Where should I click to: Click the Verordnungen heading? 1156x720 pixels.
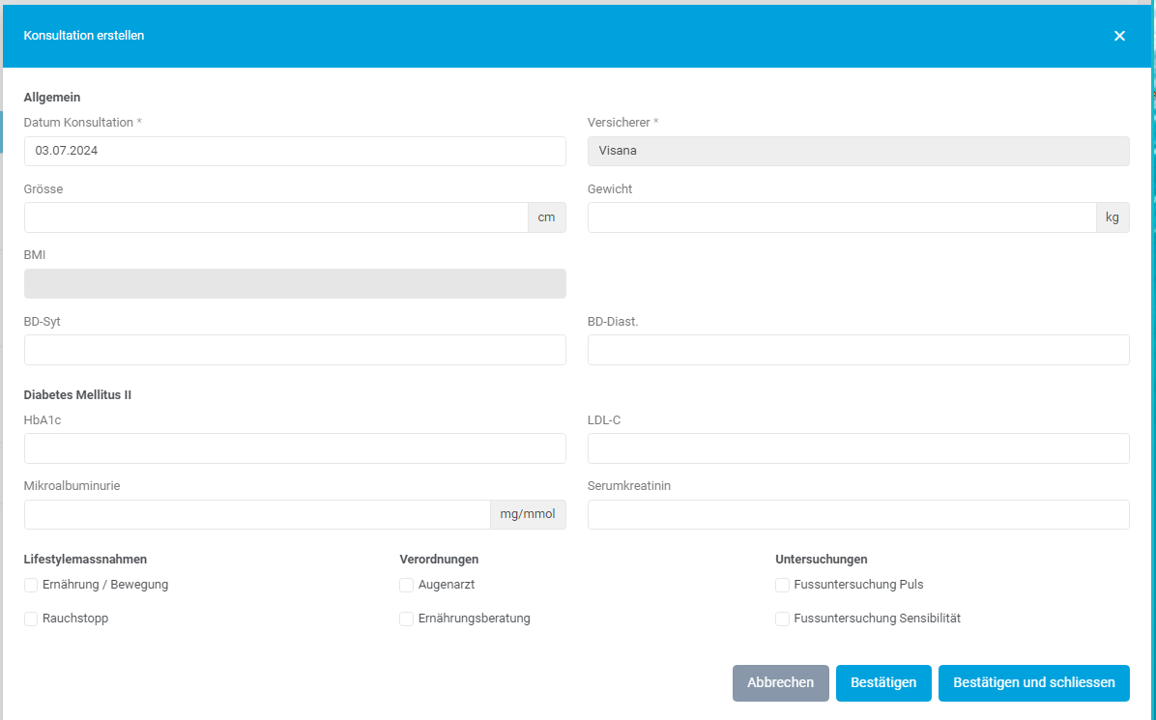(x=439, y=559)
